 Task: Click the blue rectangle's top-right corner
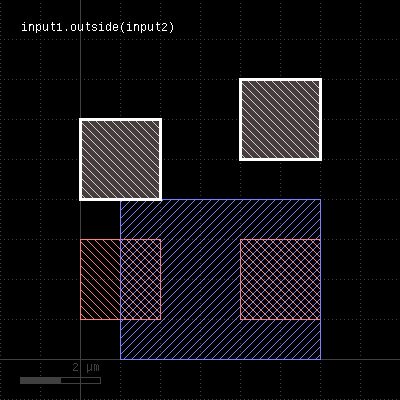(x=321, y=199)
